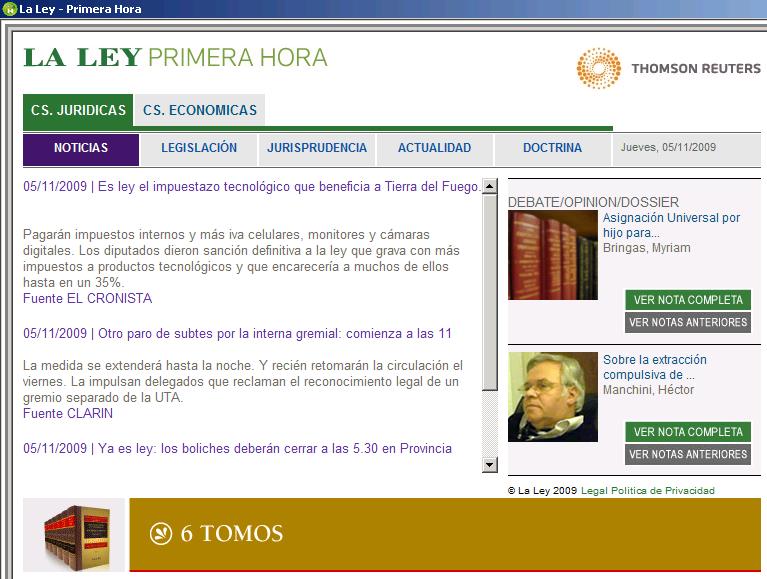The height and width of the screenshot is (579, 767).
Task: Click the Héctor Manchini photo thumbnail
Action: coord(553,397)
